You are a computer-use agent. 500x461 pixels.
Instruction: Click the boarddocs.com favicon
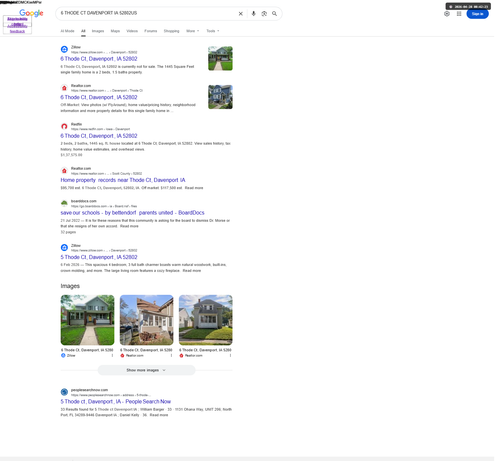click(x=64, y=203)
